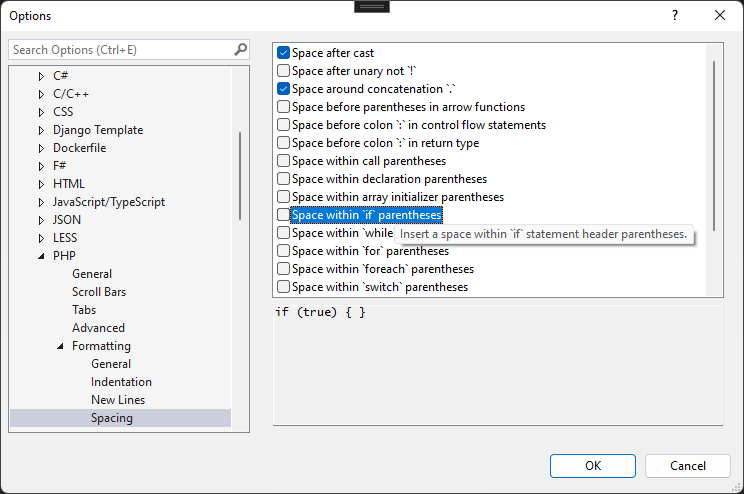Image resolution: width=744 pixels, height=494 pixels.
Task: Expand the HTML options node
Action: pyautogui.click(x=41, y=184)
